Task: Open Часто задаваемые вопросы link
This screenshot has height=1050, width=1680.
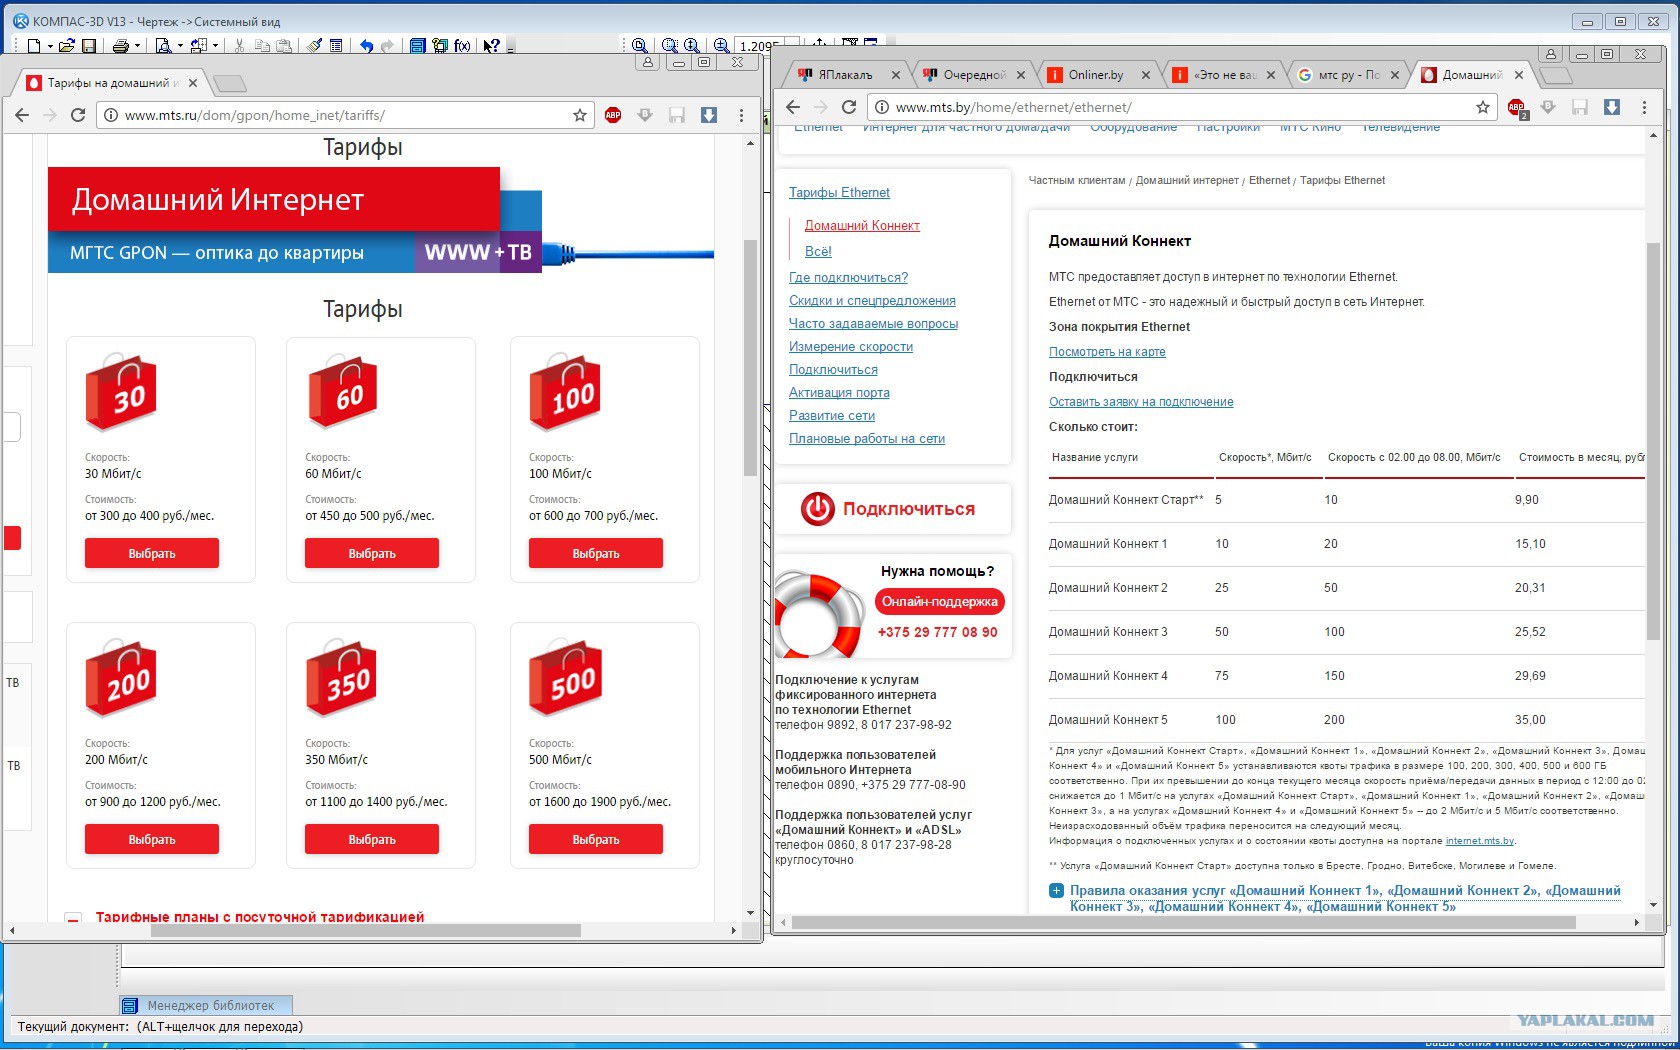Action: 873,323
